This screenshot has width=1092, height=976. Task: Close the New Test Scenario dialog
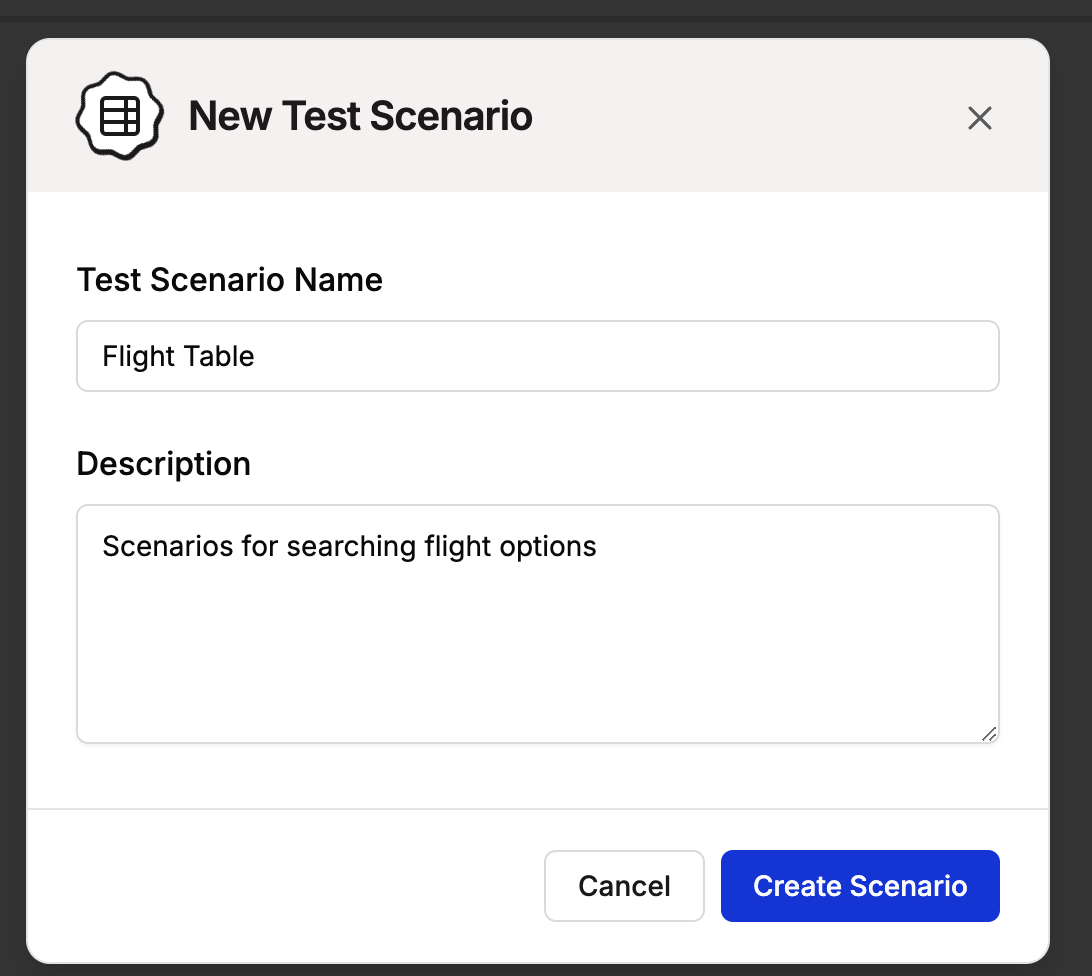[979, 118]
